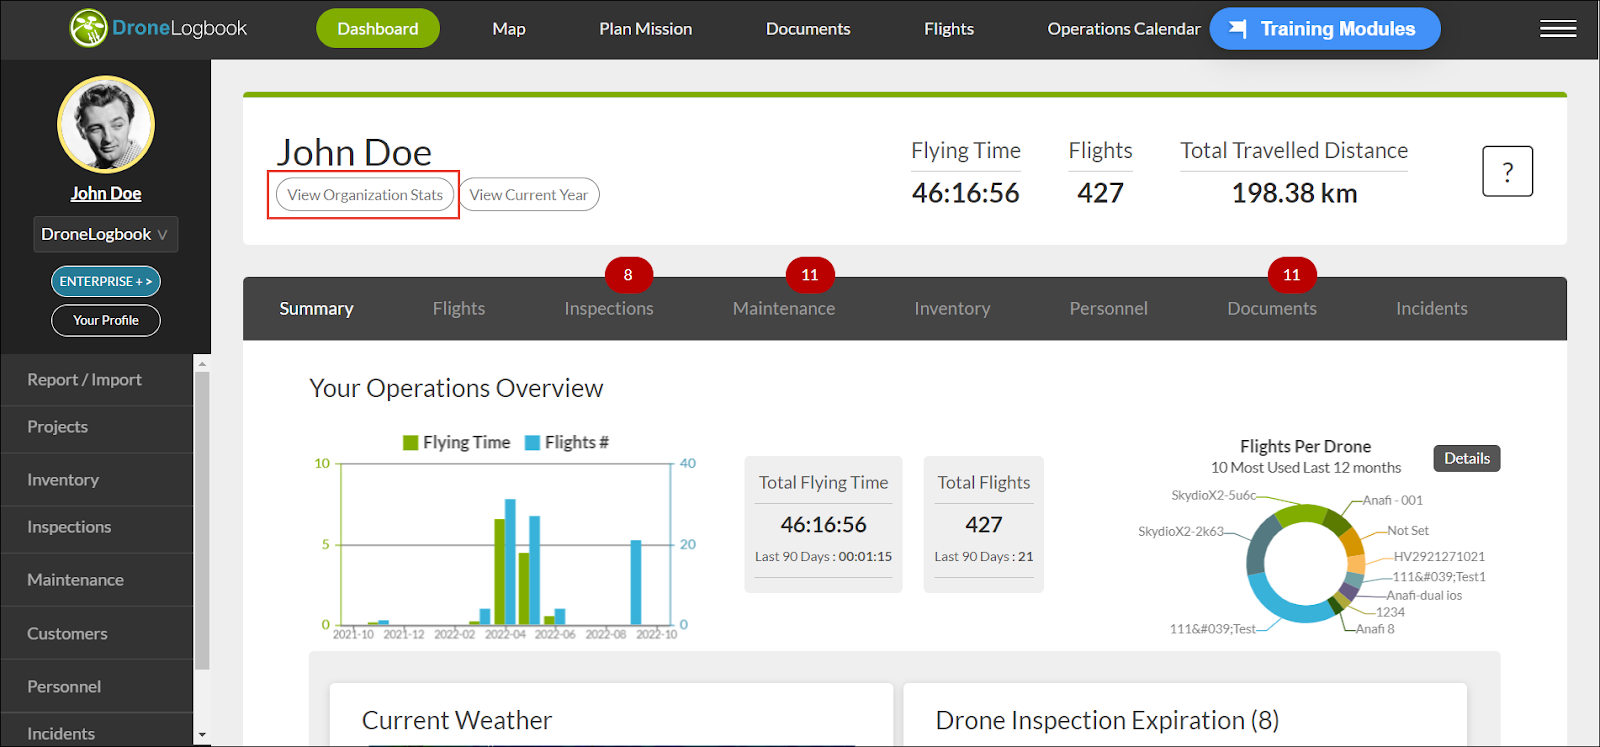Click the Anafi 8 chart label

[1375, 629]
